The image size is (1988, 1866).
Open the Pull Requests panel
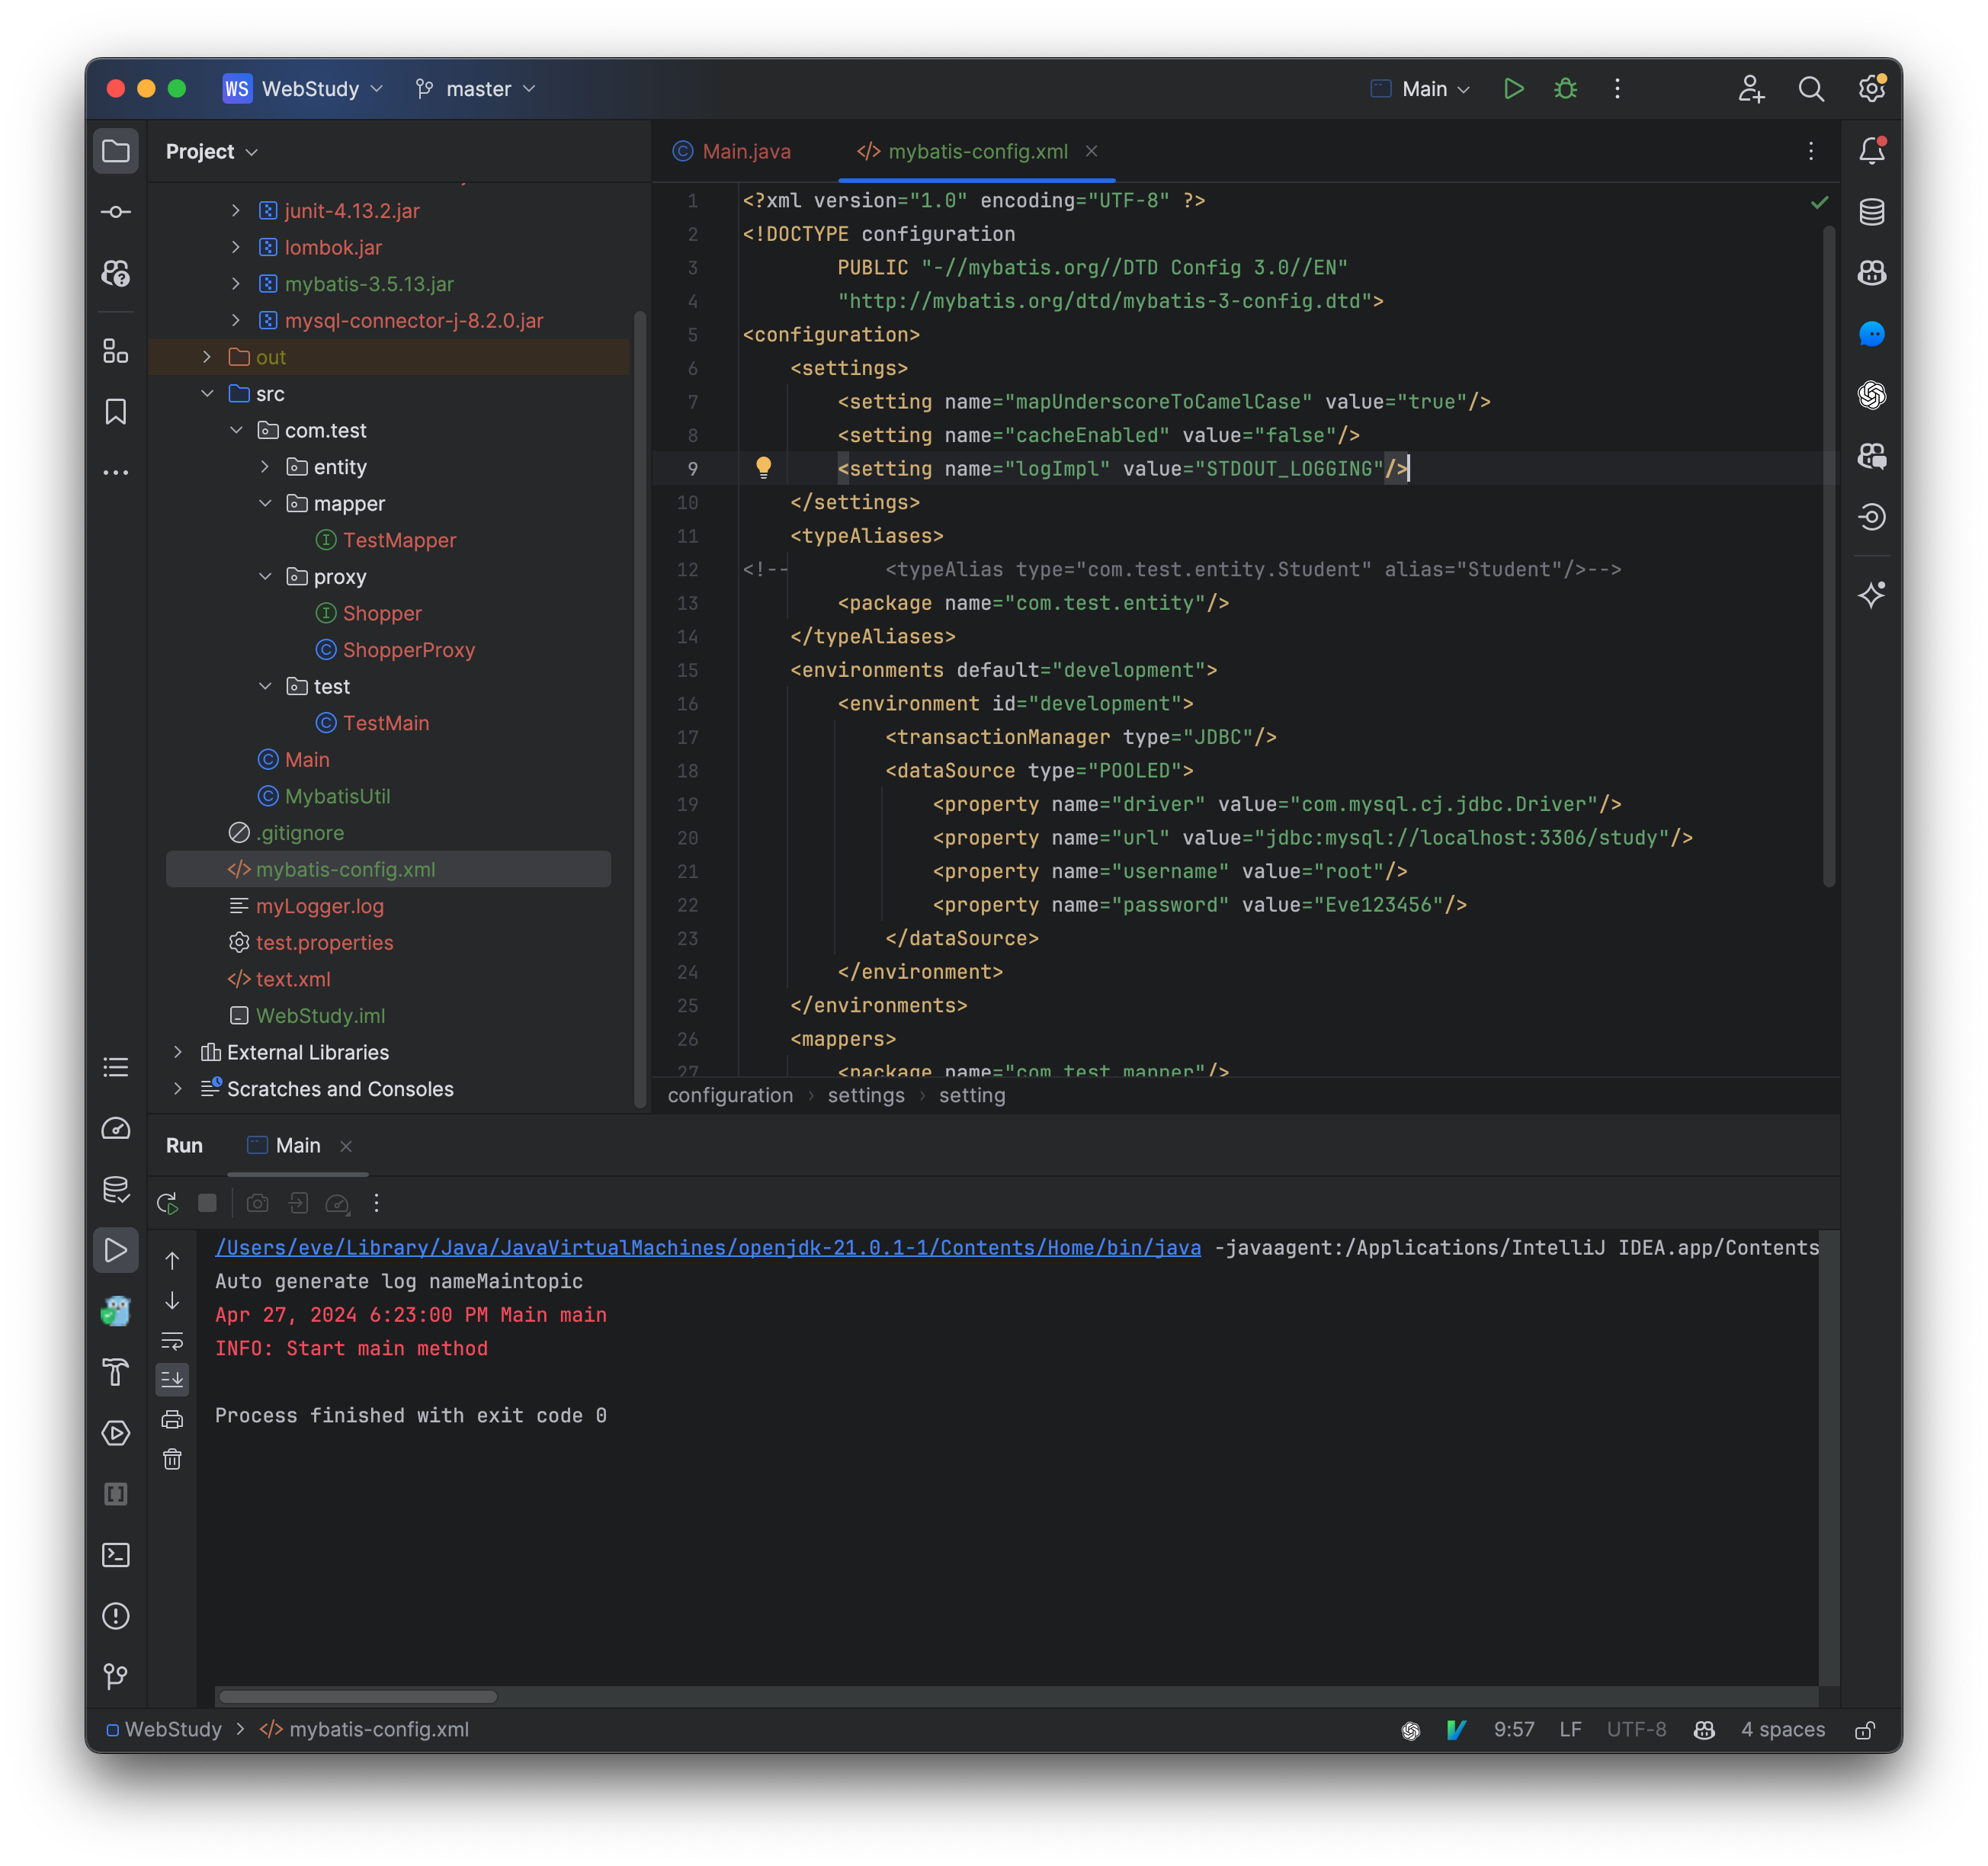[116, 273]
